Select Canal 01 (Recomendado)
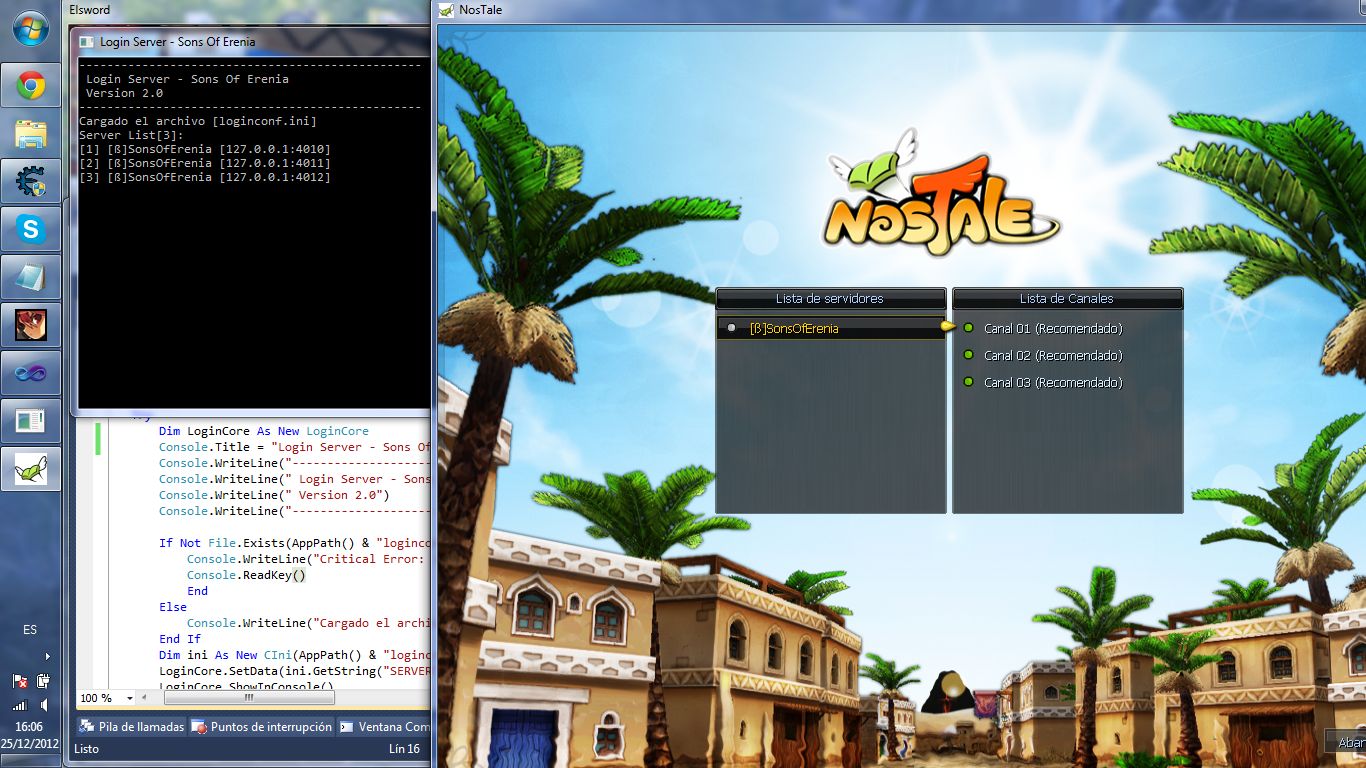The width and height of the screenshot is (1366, 768). coord(1053,328)
